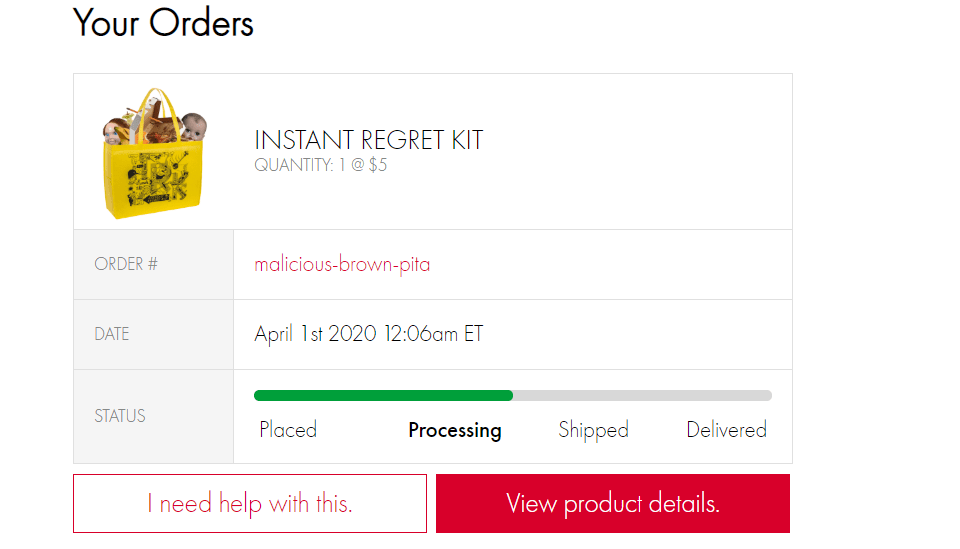The image size is (960, 549).
Task: Open the malicious-brown-pita order link
Action: [x=342, y=265]
